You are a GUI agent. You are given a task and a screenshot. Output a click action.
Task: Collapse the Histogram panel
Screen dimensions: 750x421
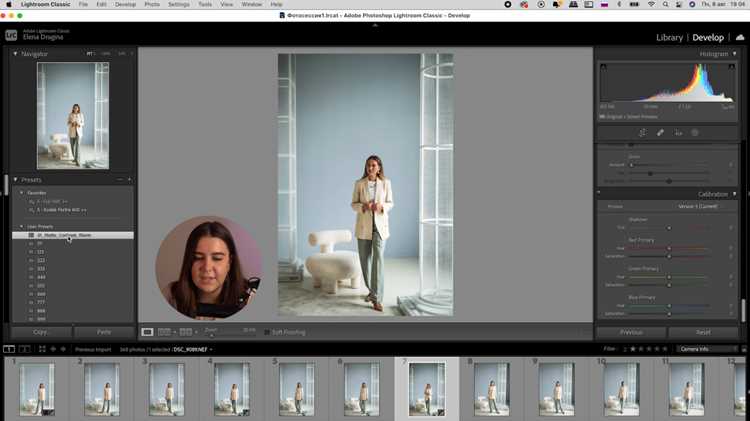click(735, 54)
